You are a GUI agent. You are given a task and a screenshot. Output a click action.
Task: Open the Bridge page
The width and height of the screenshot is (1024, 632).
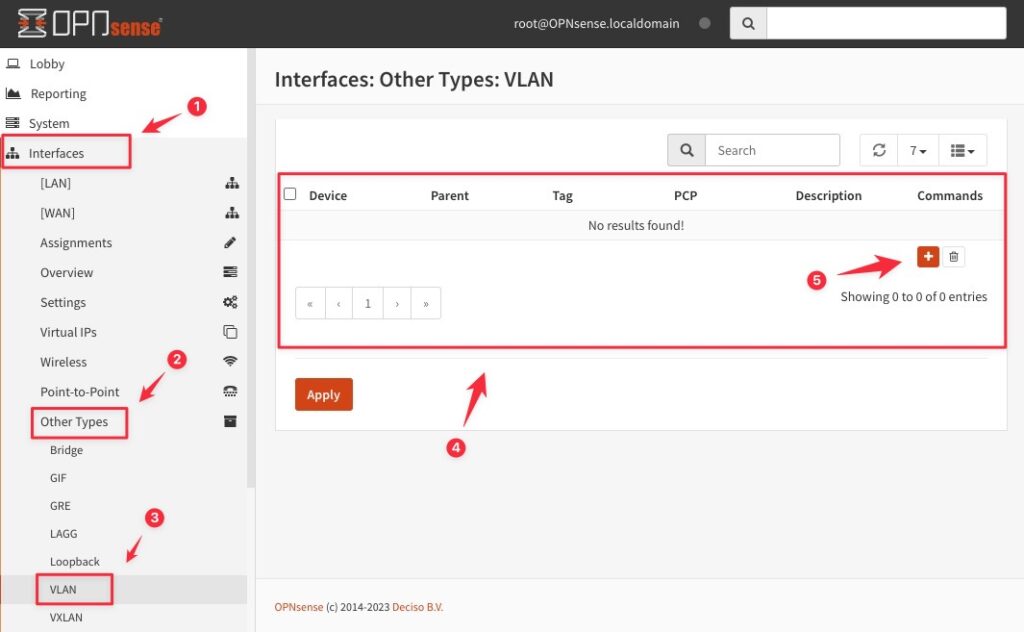[x=66, y=450]
